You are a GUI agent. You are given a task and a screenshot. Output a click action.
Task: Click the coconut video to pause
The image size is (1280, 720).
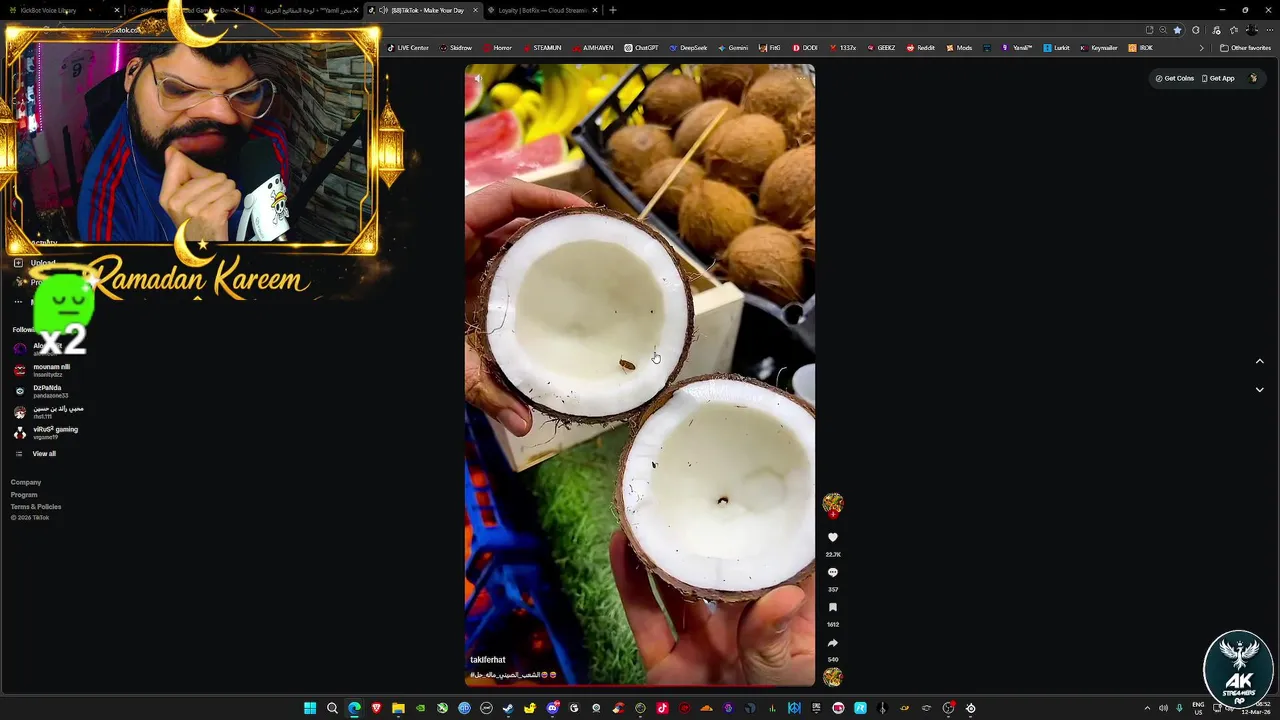tap(640, 375)
